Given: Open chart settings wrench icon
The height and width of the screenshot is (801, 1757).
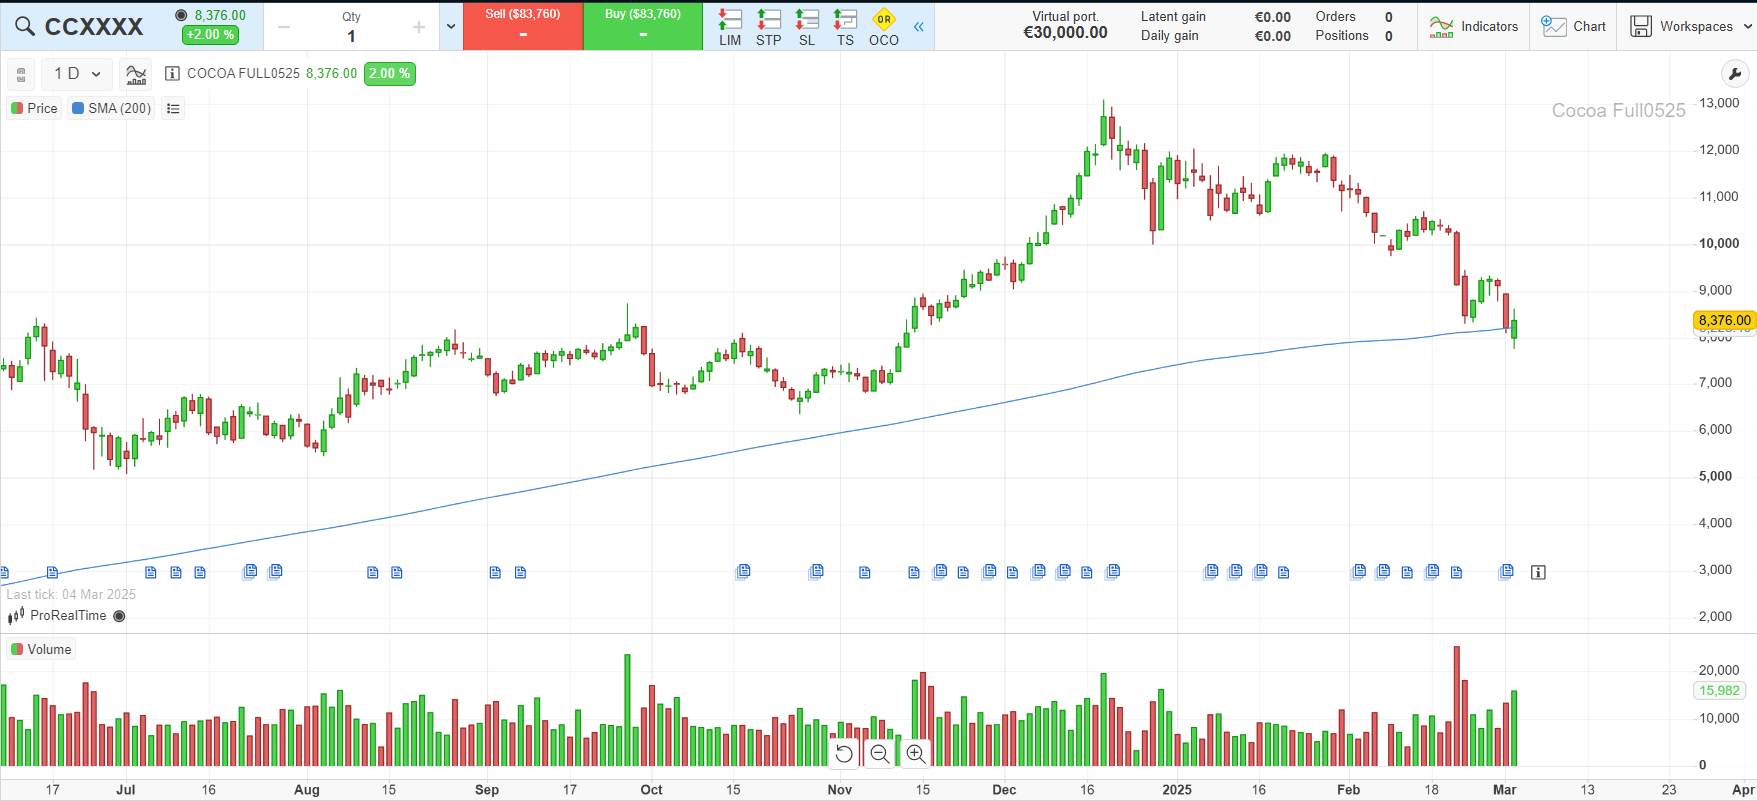Looking at the screenshot, I should tap(1735, 74).
